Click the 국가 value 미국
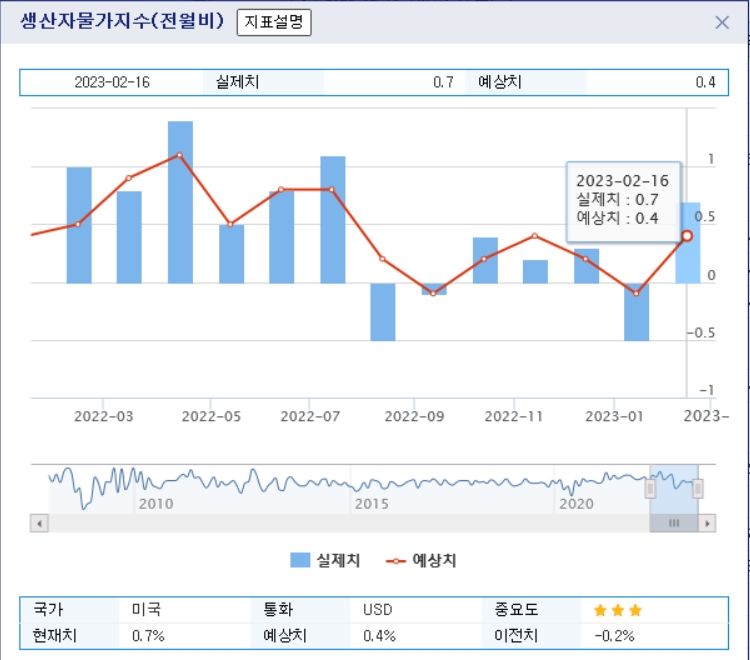The image size is (750, 660). click(146, 609)
